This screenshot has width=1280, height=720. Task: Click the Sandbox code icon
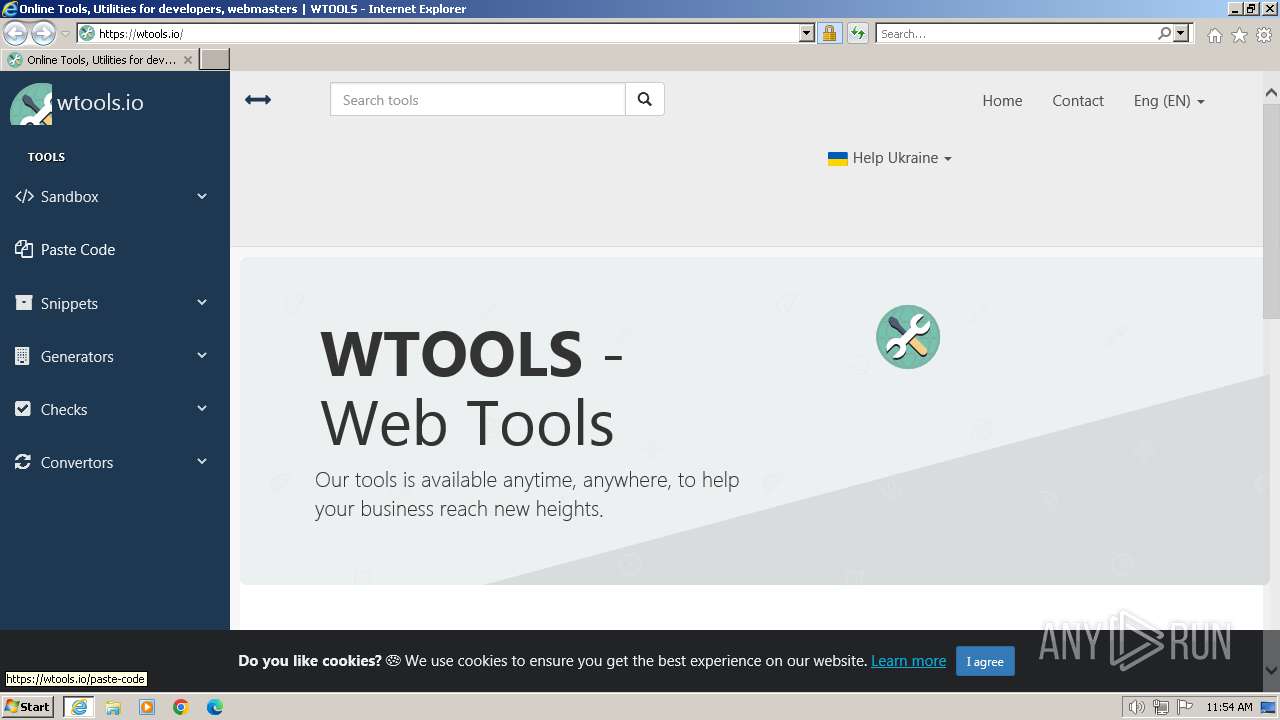[x=24, y=197]
